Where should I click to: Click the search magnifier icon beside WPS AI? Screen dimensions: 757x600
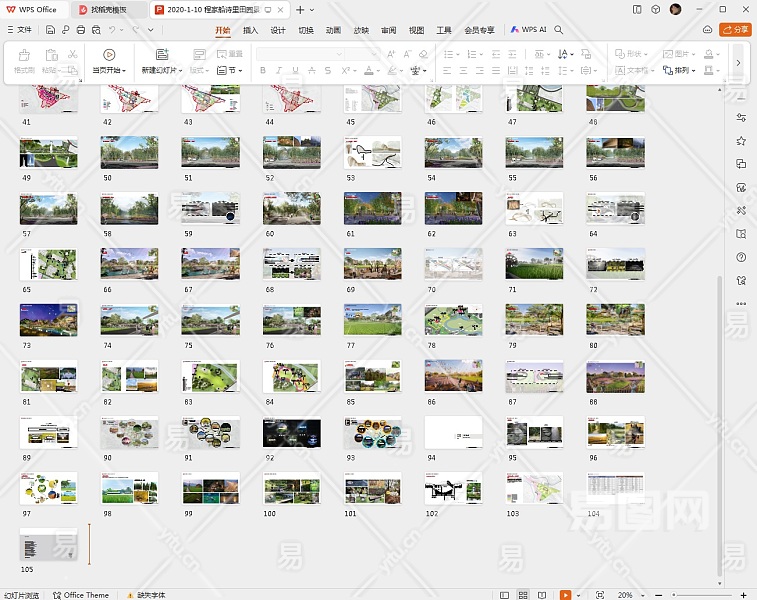click(x=559, y=30)
